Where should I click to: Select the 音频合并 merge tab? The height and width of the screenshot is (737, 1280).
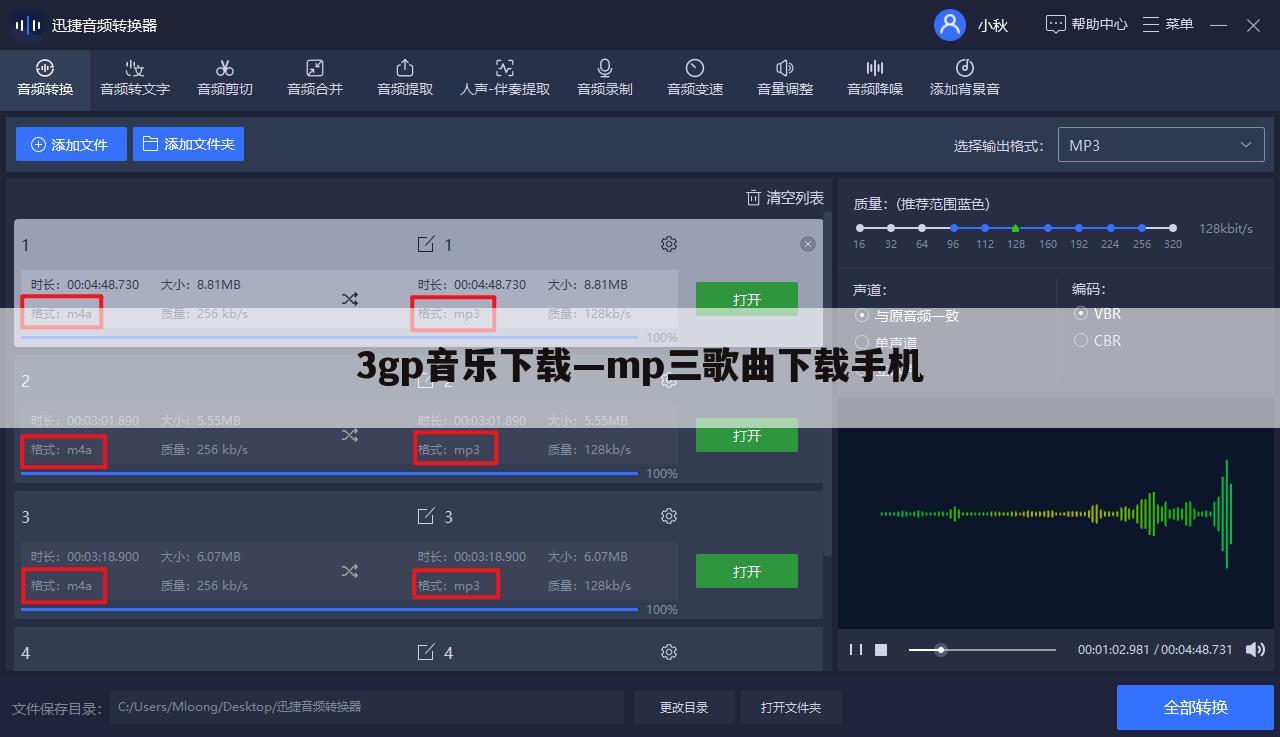(315, 77)
